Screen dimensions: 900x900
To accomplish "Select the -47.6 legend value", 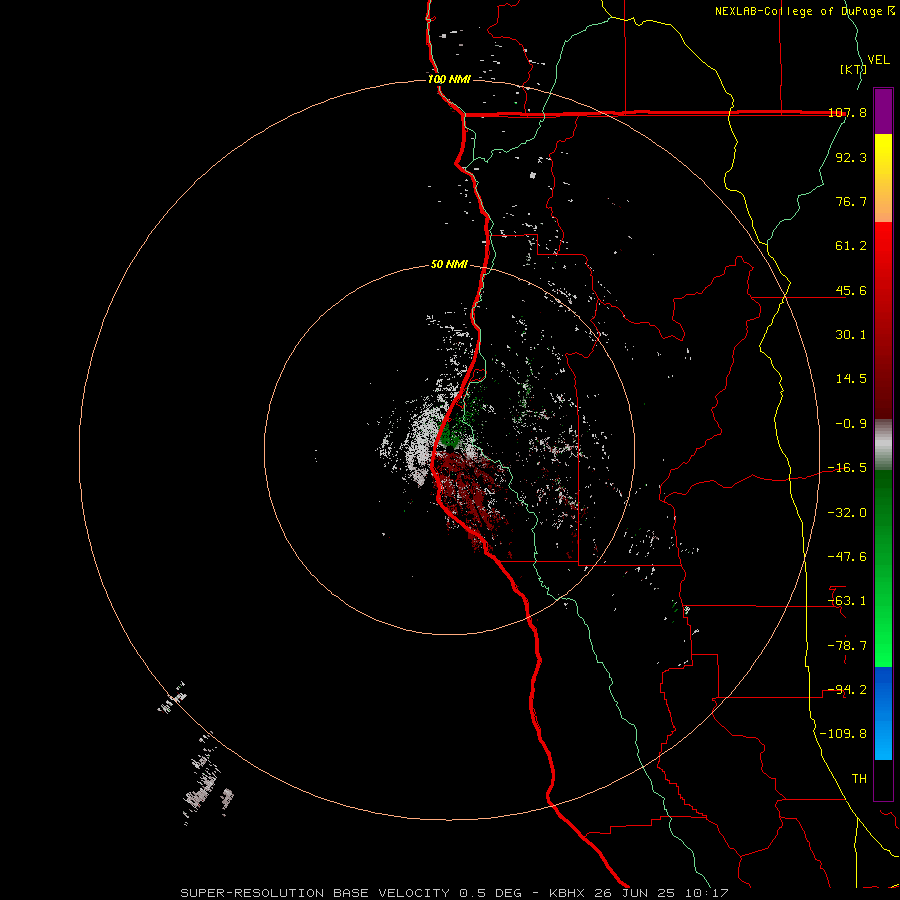I will pos(847,557).
